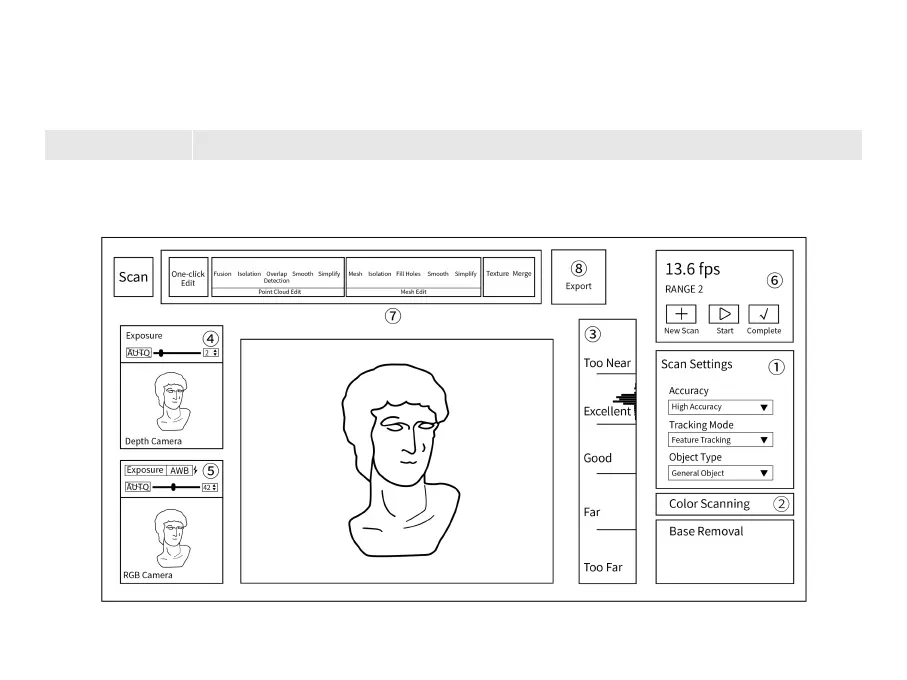Start scanning with the play icon
The image size is (907, 680).
click(724, 314)
